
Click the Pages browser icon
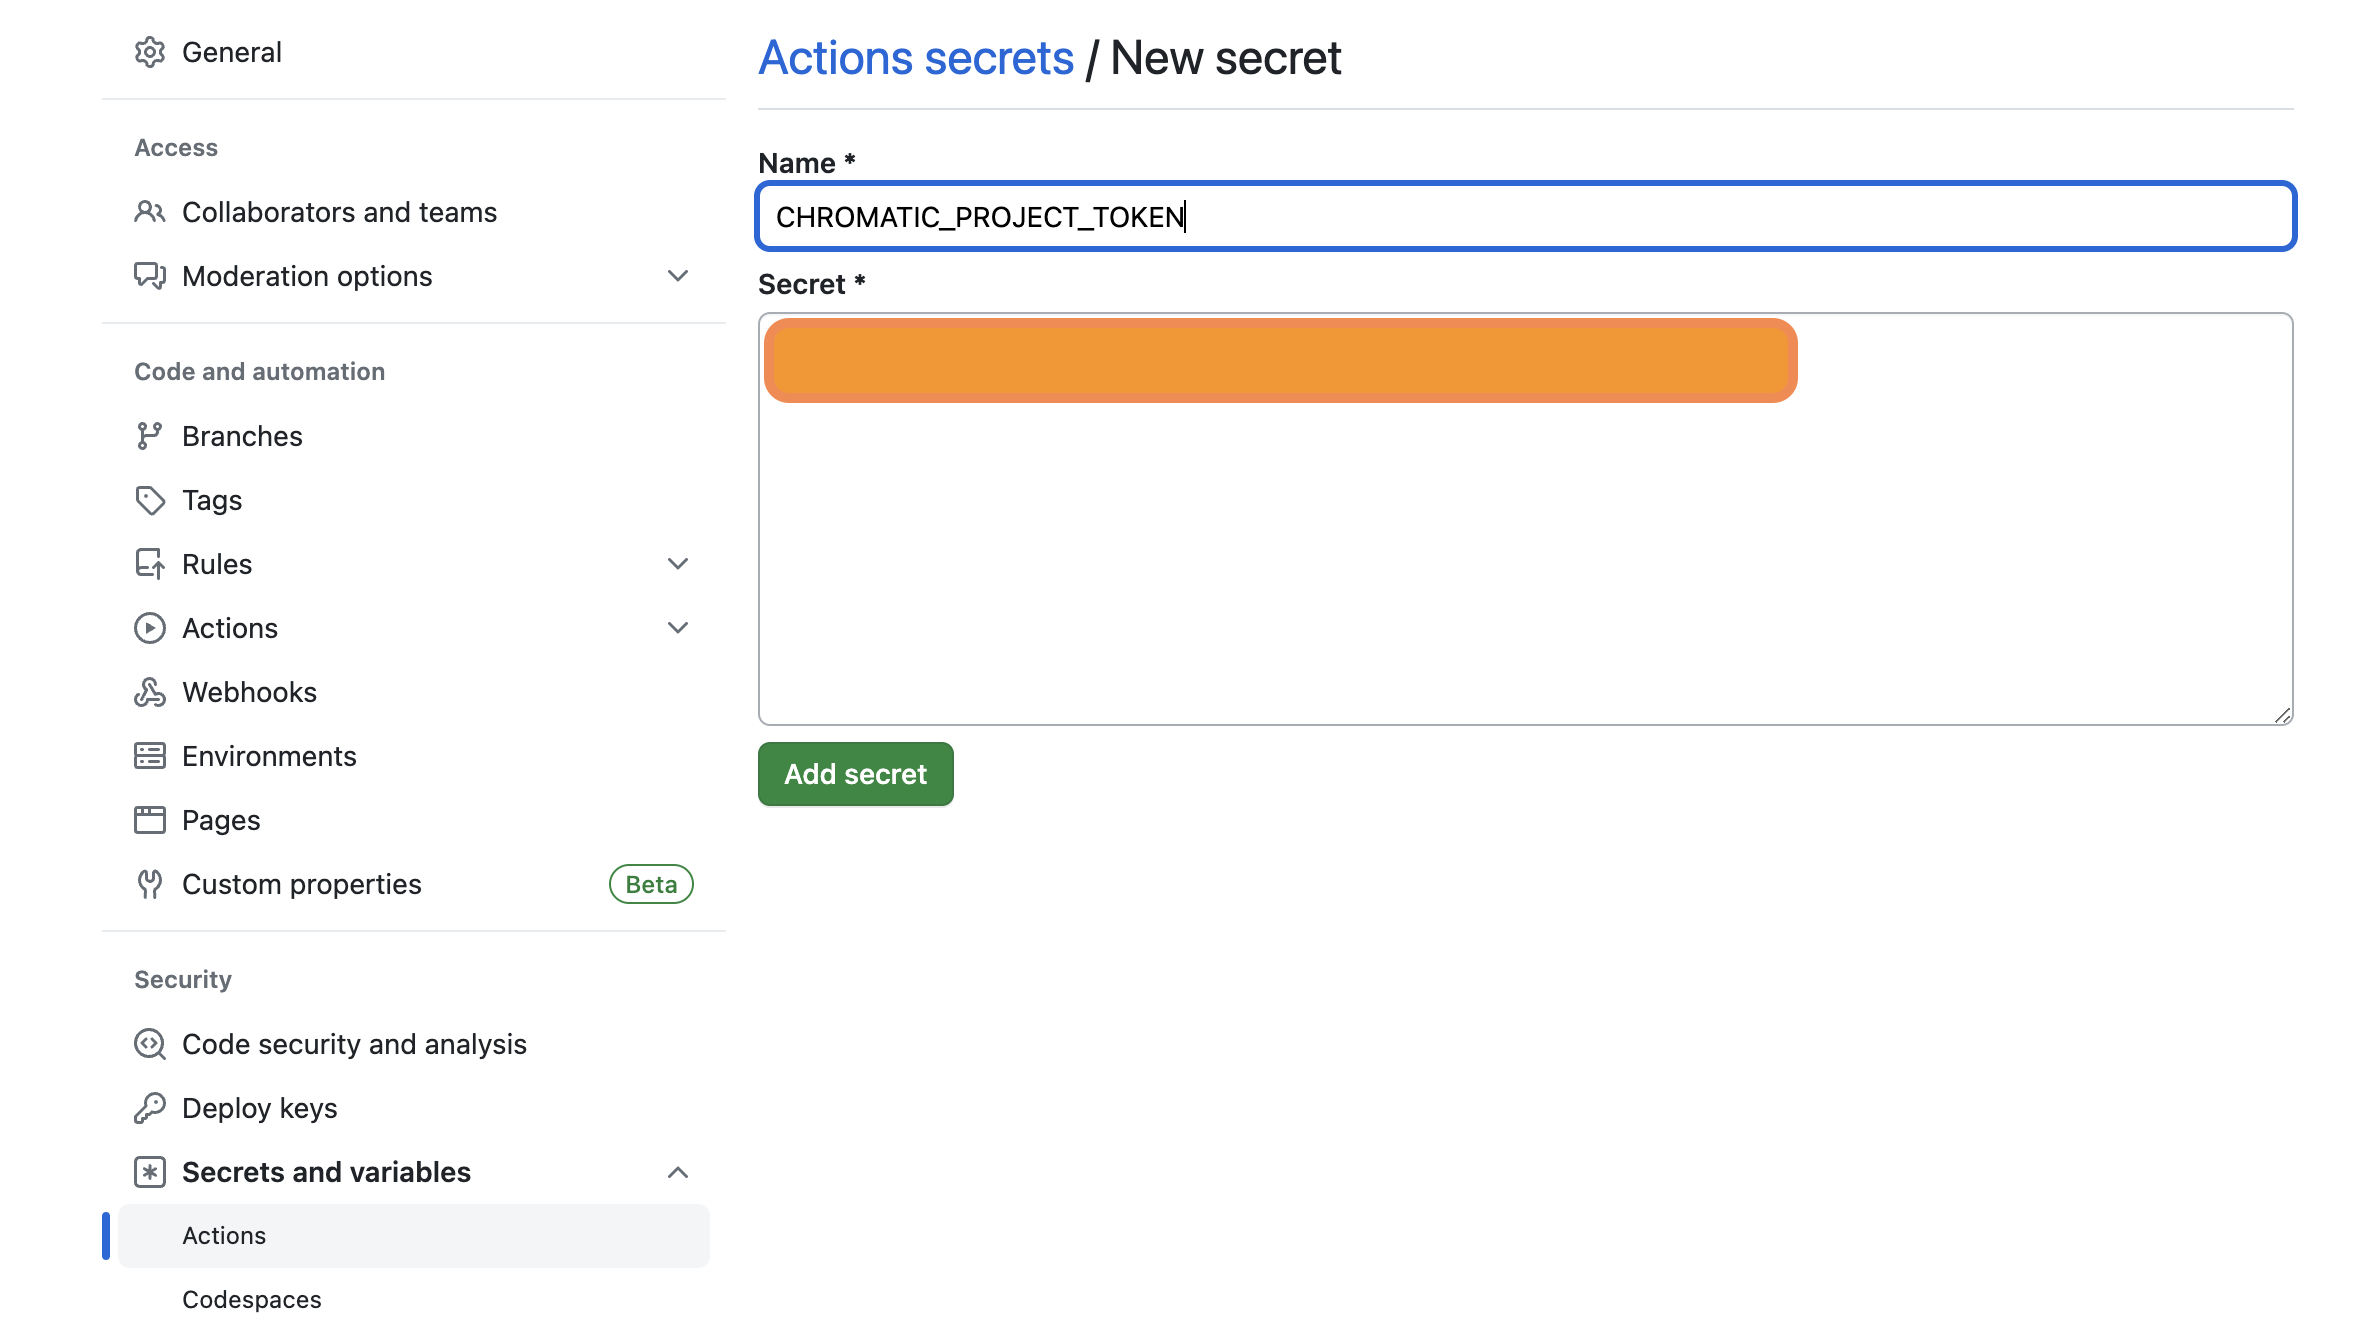click(150, 820)
